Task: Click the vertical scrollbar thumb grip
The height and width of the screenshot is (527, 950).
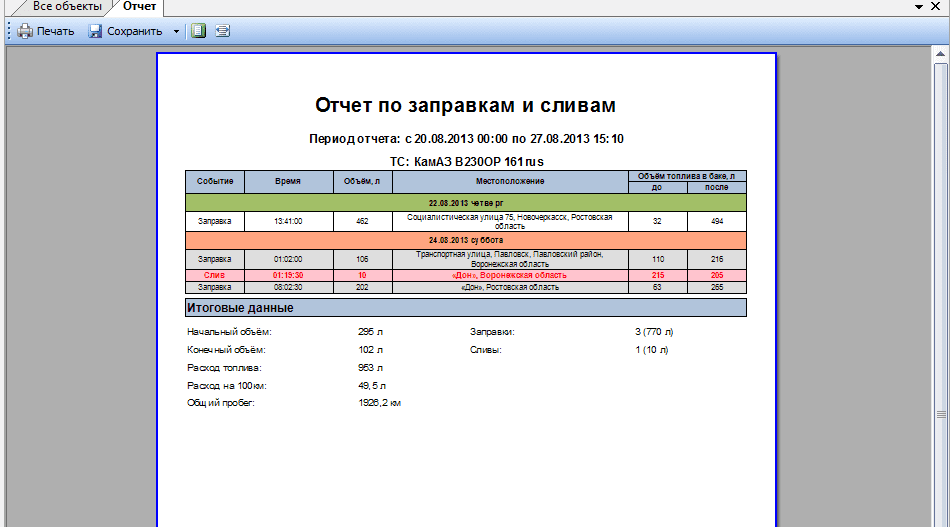Action: coord(941,414)
